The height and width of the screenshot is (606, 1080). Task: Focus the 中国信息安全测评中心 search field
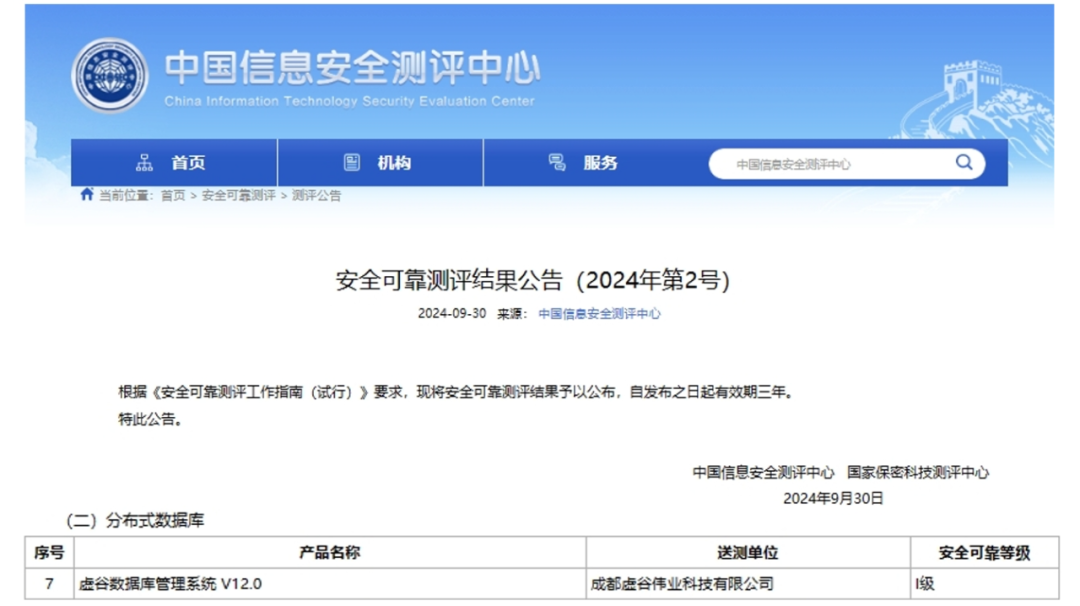tap(847, 164)
